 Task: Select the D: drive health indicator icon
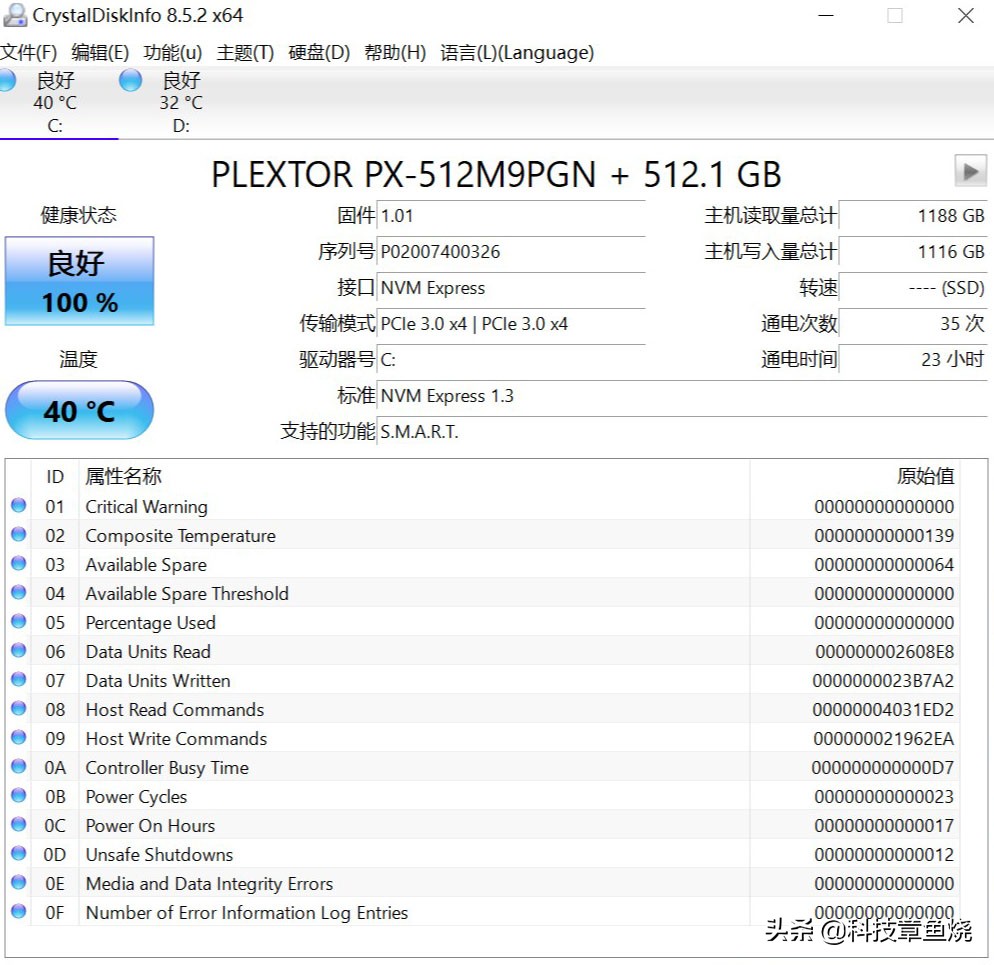point(130,80)
